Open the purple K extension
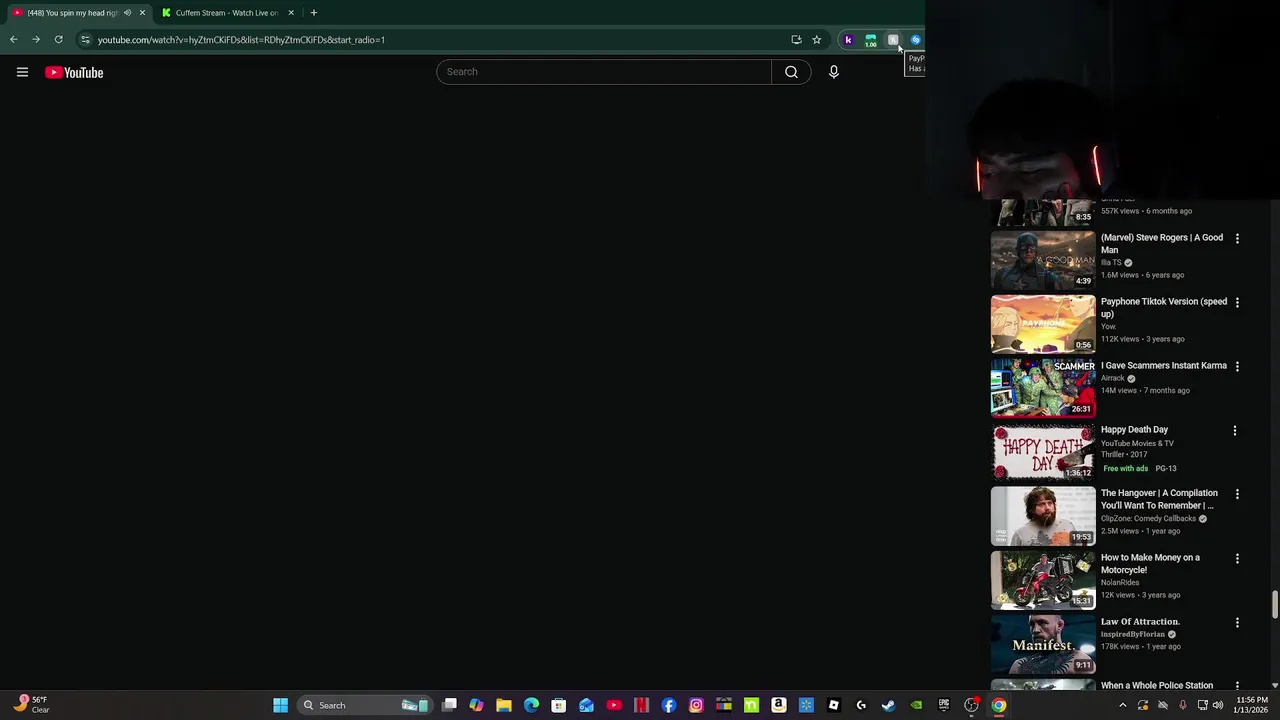 click(x=848, y=40)
